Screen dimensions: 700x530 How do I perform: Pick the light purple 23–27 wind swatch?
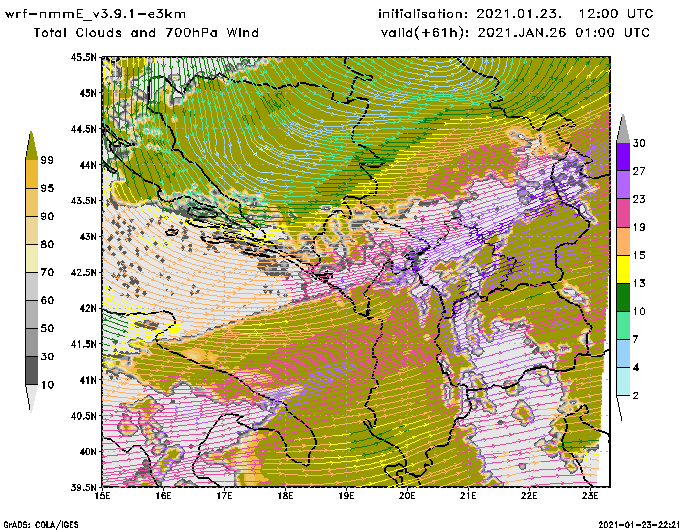623,185
